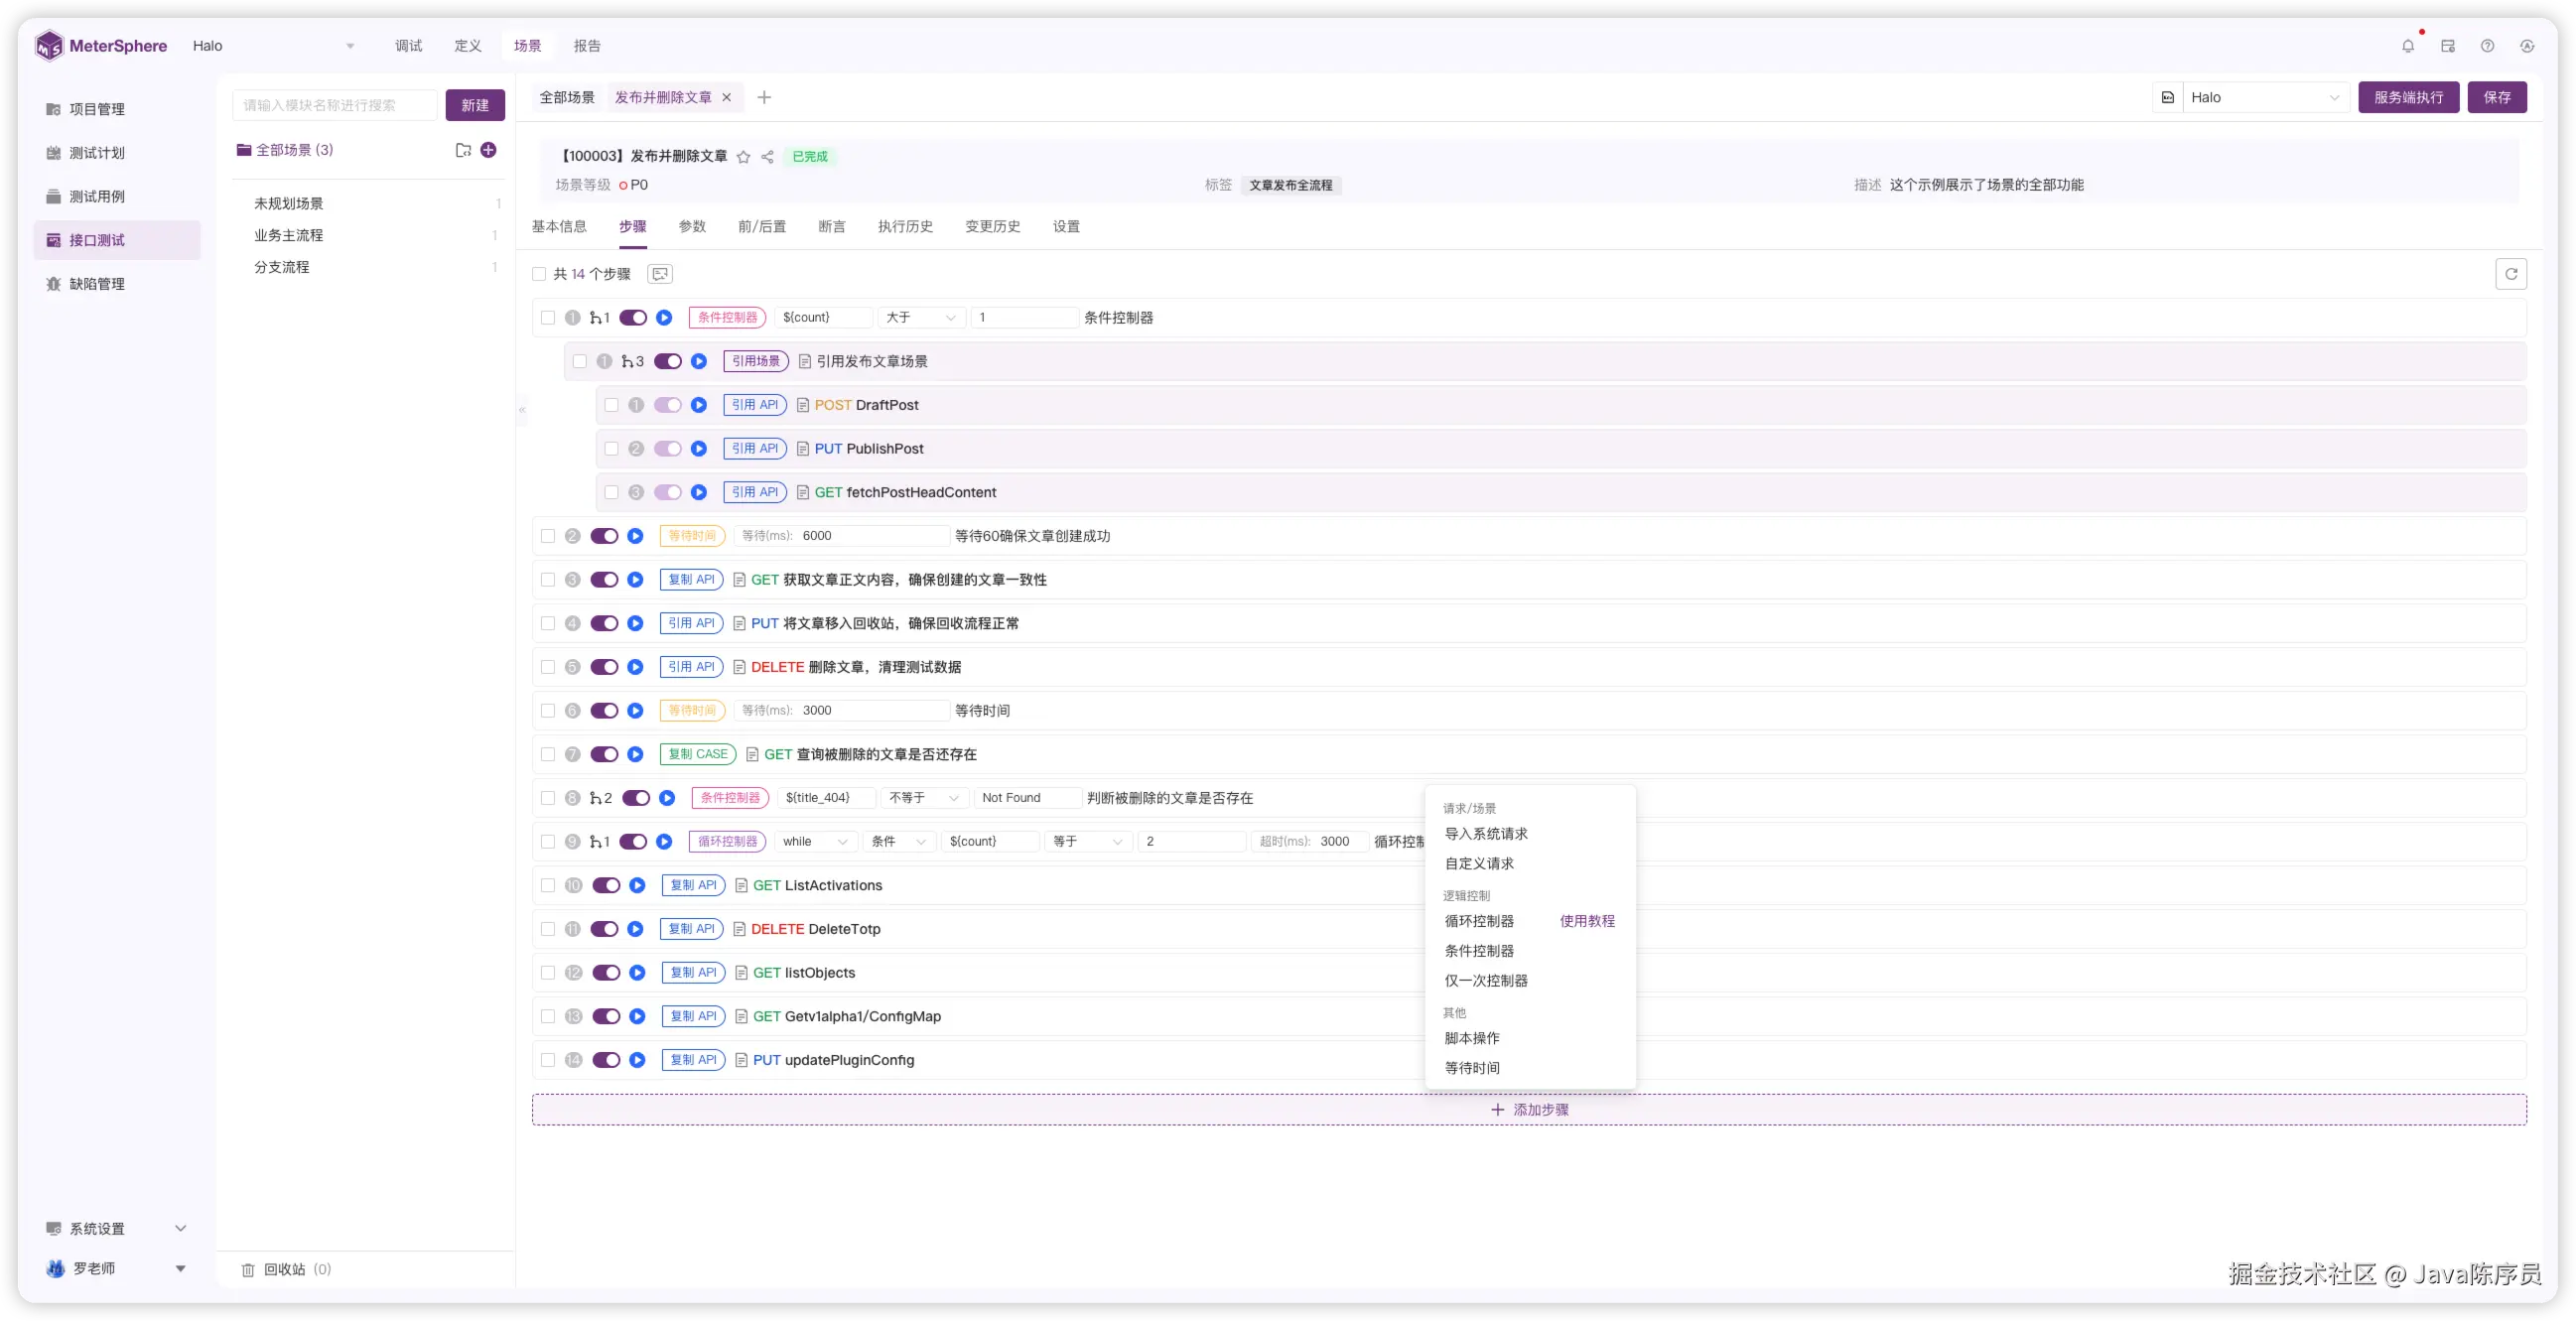Click the refresh icon at steps list right

point(2510,274)
